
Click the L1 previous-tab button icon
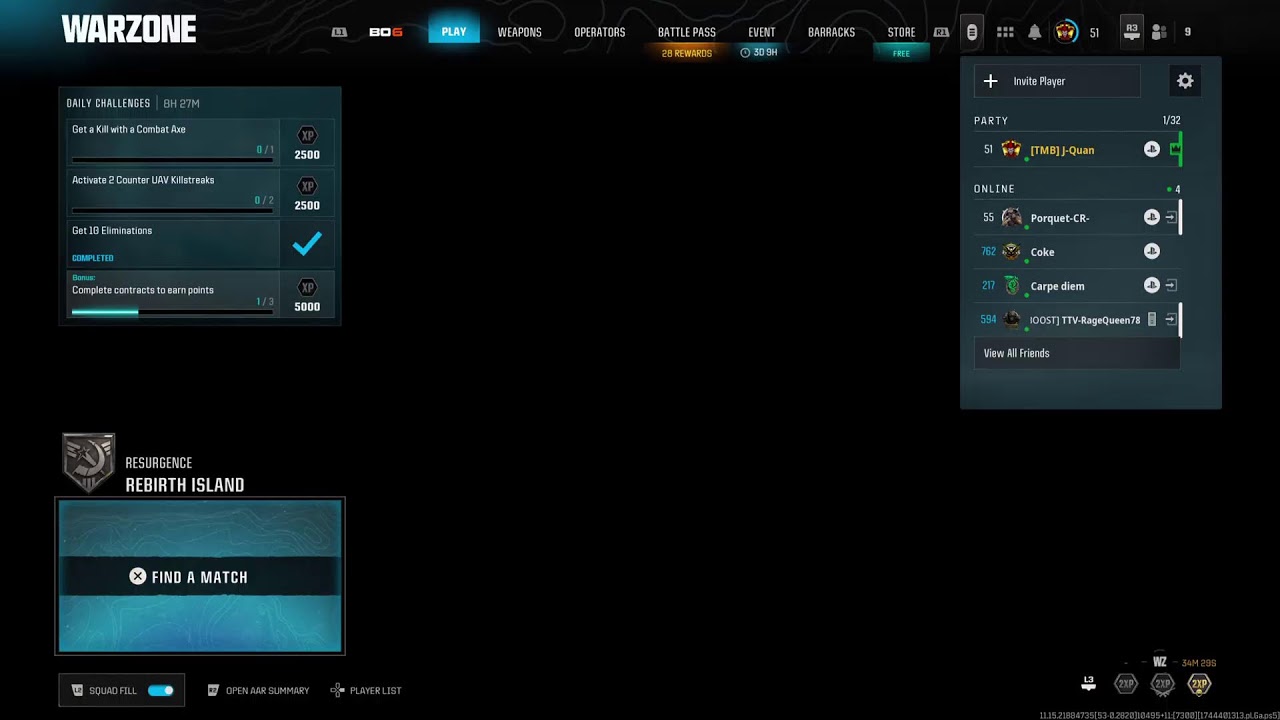click(x=339, y=32)
